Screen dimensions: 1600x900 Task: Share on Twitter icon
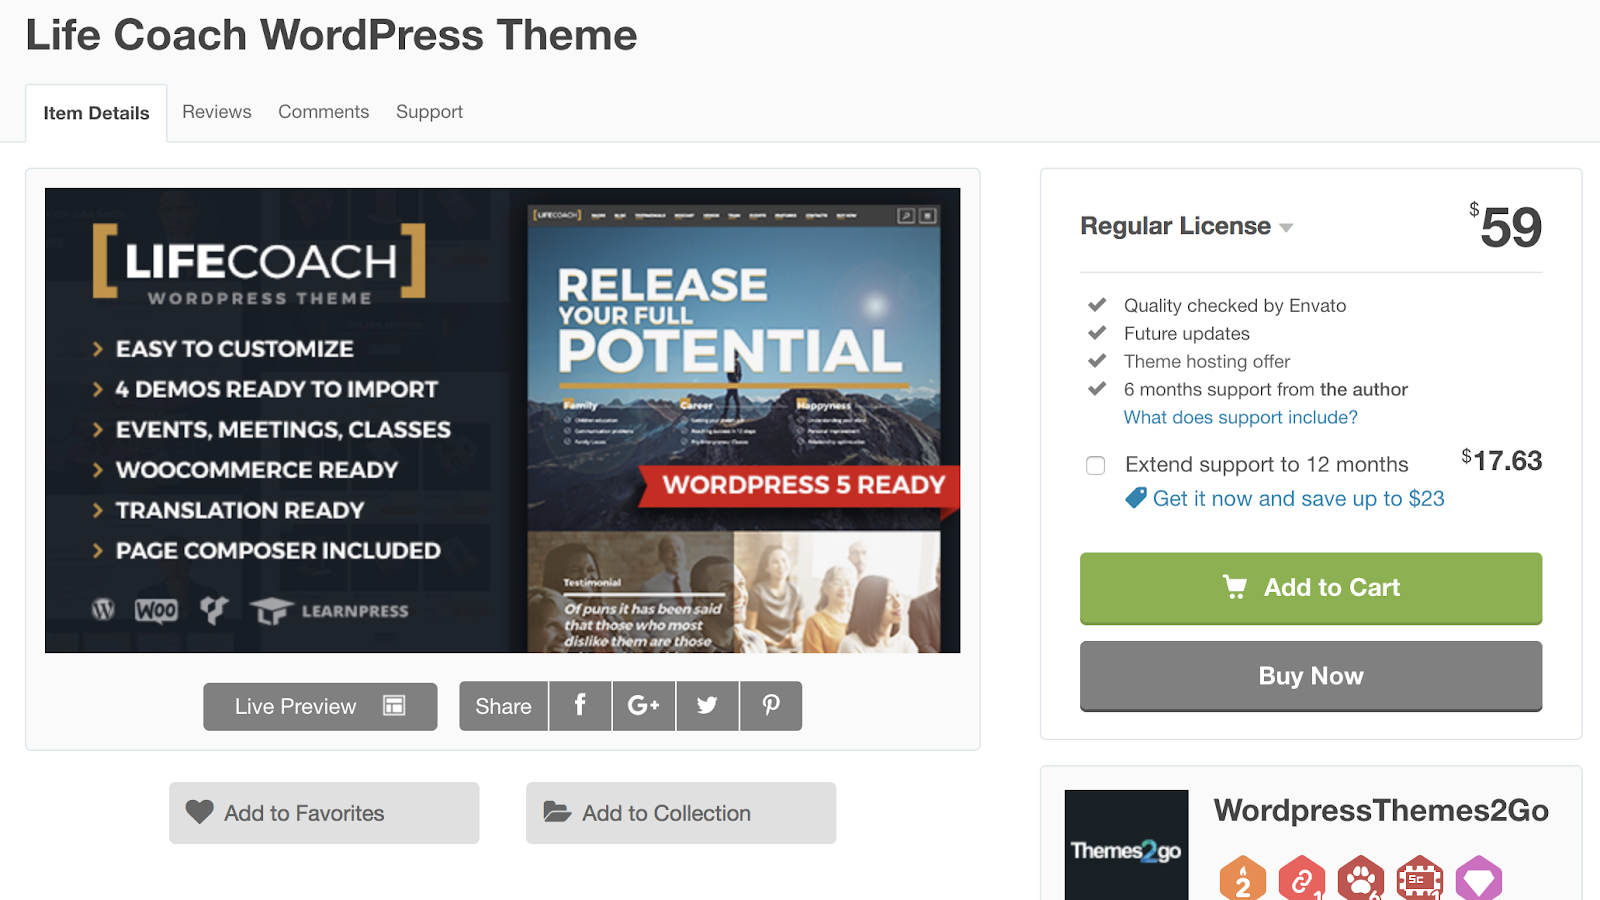708,706
